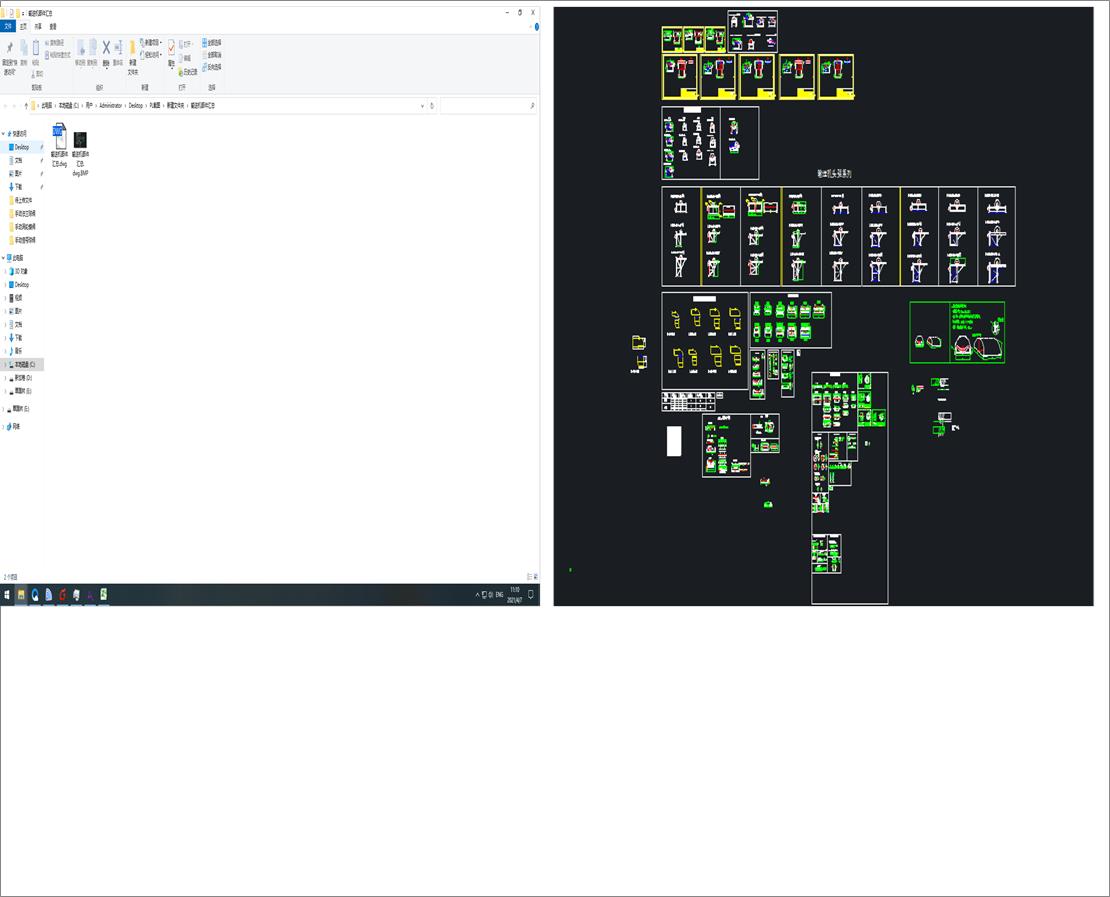
Task: Show hidden tray icons with the chevron
Action: [477, 595]
